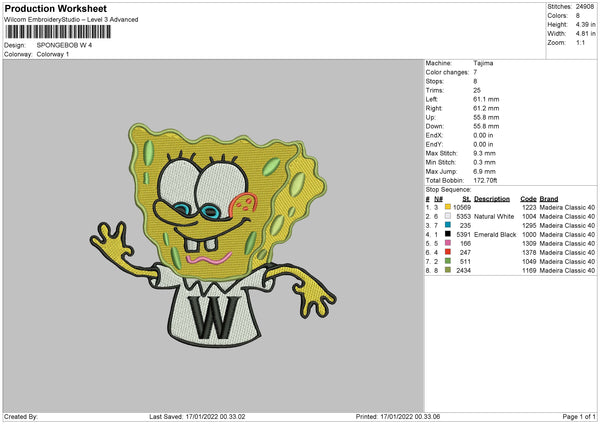This screenshot has height=424, width=600.
Task: Click the "Description" column header
Action: point(492,199)
